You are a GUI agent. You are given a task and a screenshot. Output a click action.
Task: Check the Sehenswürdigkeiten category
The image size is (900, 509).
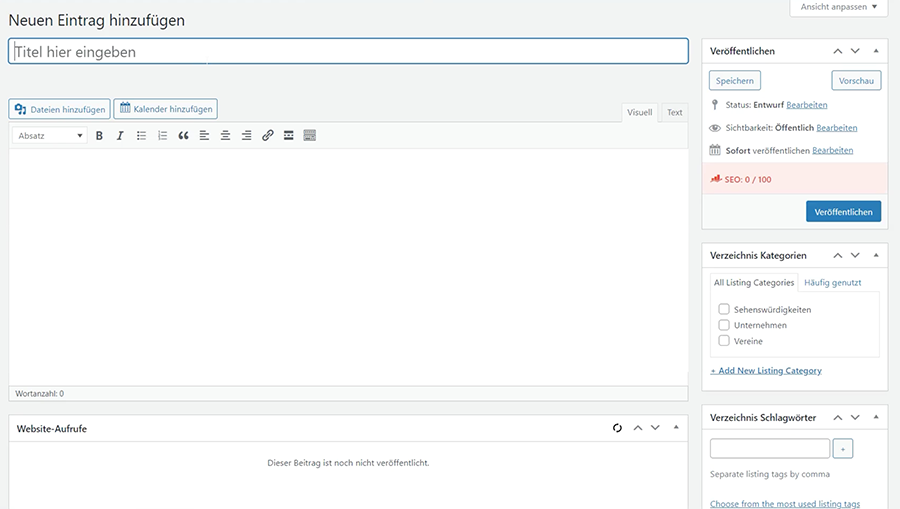(x=724, y=310)
